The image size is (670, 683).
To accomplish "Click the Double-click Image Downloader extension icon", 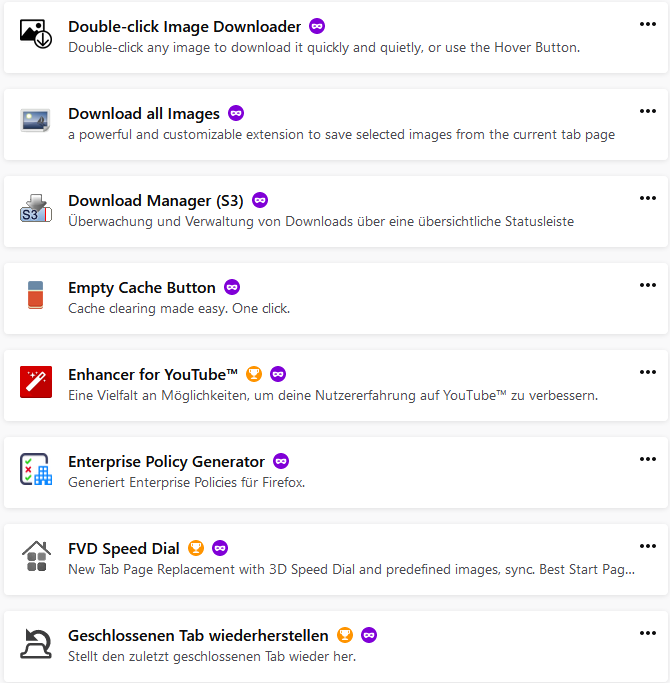I will click(35, 35).
